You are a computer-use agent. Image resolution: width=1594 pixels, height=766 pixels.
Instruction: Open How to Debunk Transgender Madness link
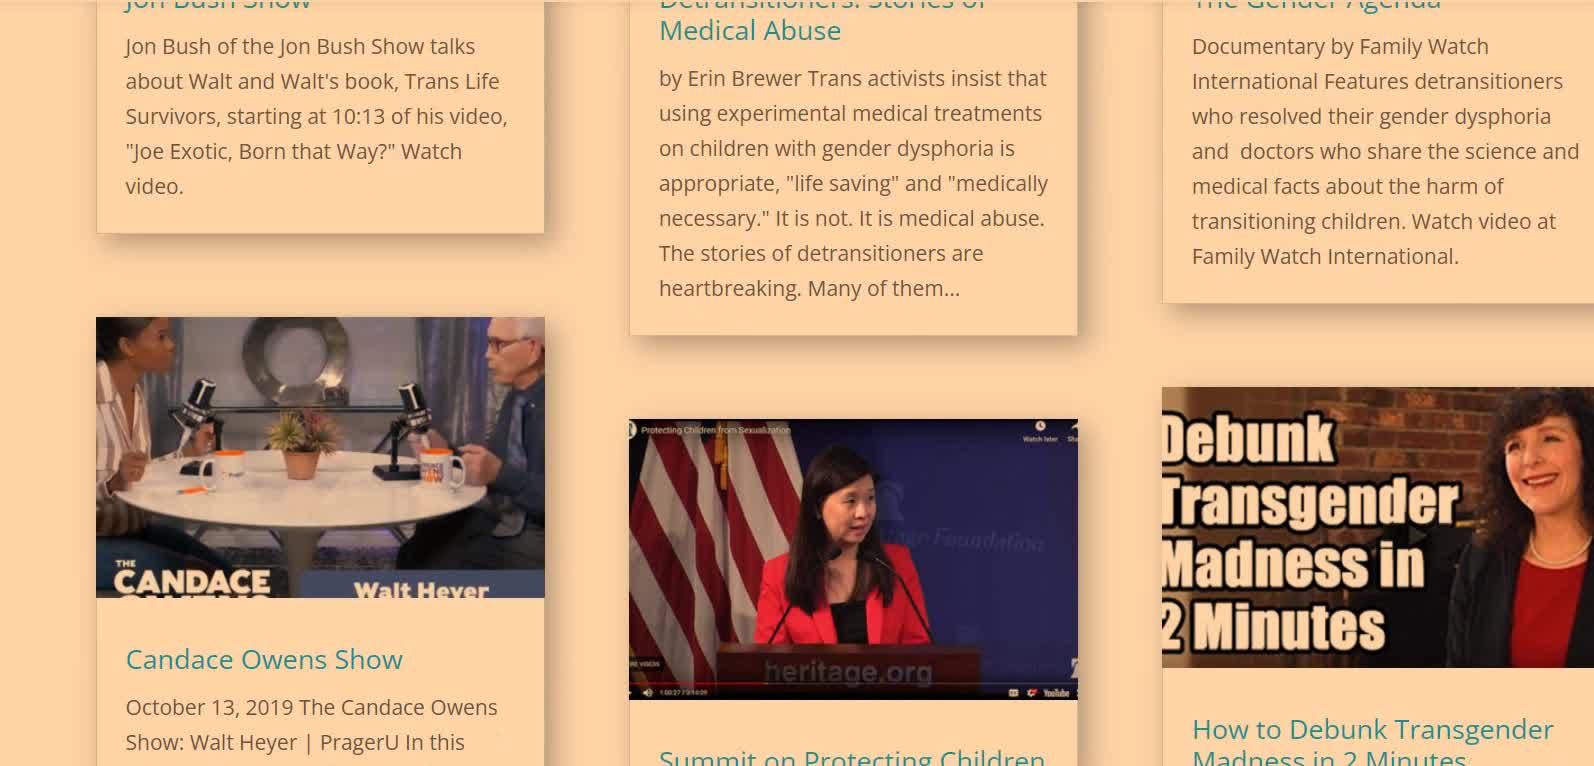coord(1372,743)
